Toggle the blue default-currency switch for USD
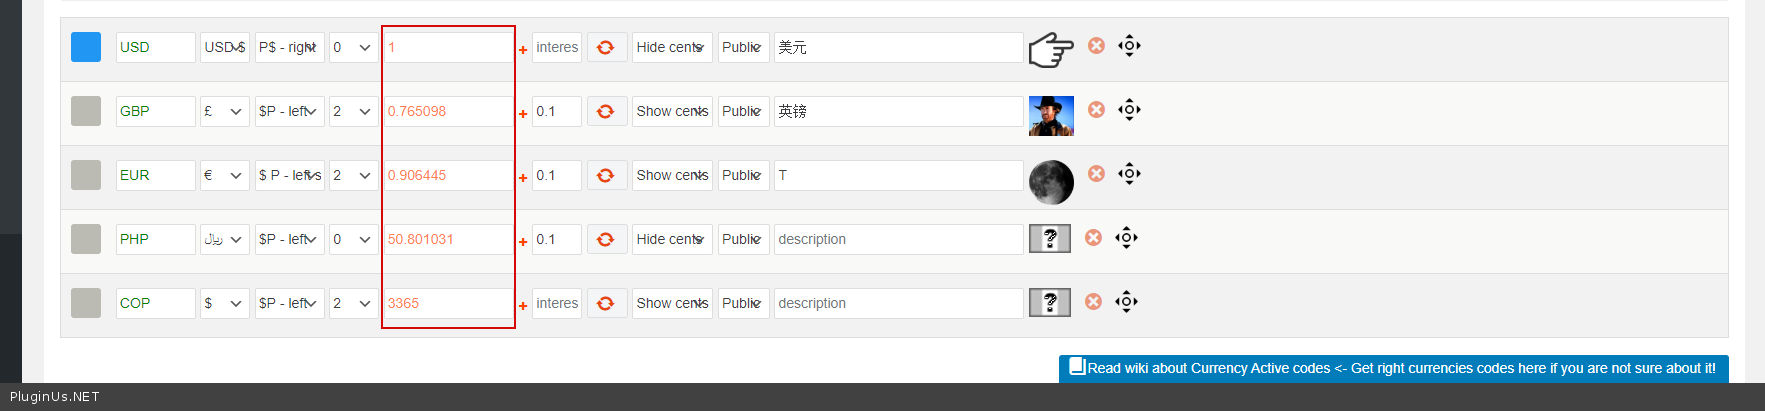Viewport: 1765px width, 411px height. 86,47
